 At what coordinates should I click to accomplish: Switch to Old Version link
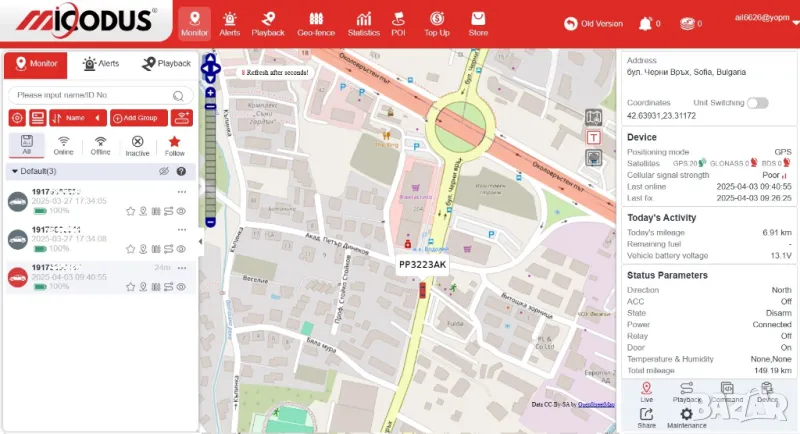[x=594, y=23]
